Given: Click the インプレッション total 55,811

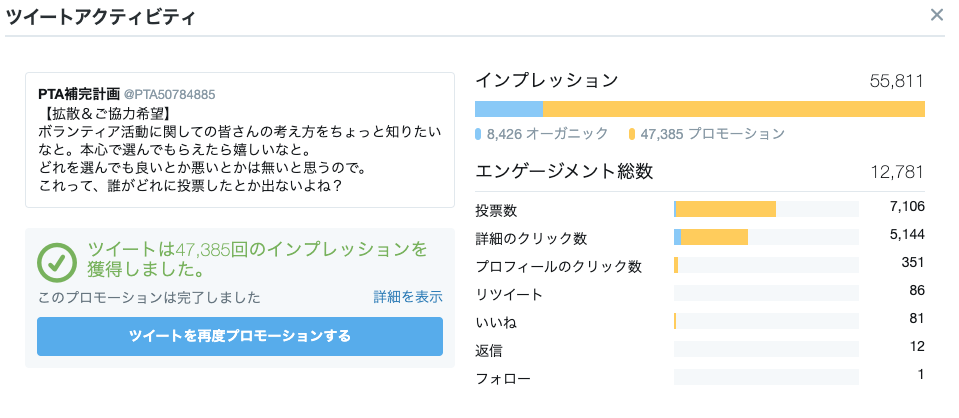Looking at the screenshot, I should (x=896, y=82).
